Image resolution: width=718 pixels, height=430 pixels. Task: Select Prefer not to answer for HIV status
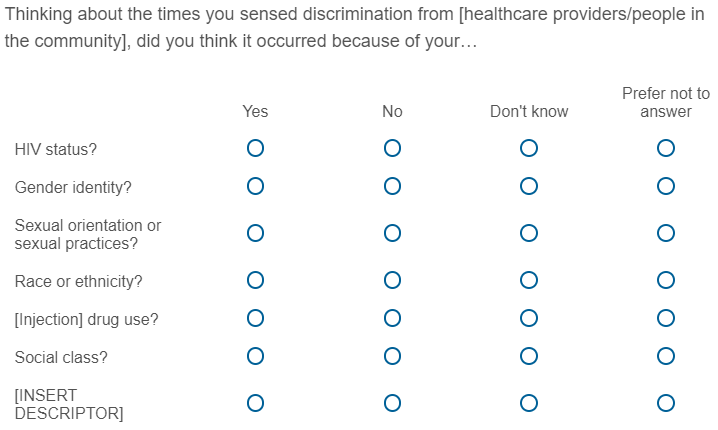pyautogui.click(x=666, y=149)
